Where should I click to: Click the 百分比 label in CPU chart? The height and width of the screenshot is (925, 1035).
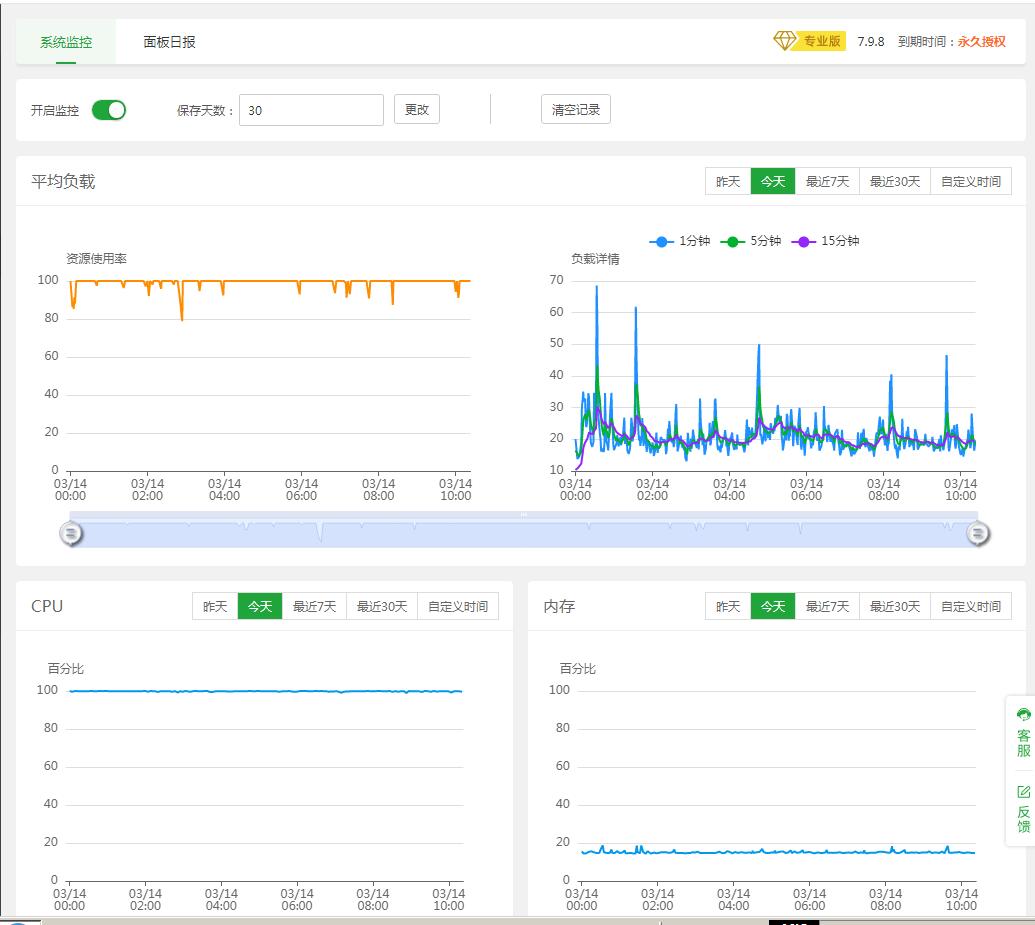coord(65,669)
